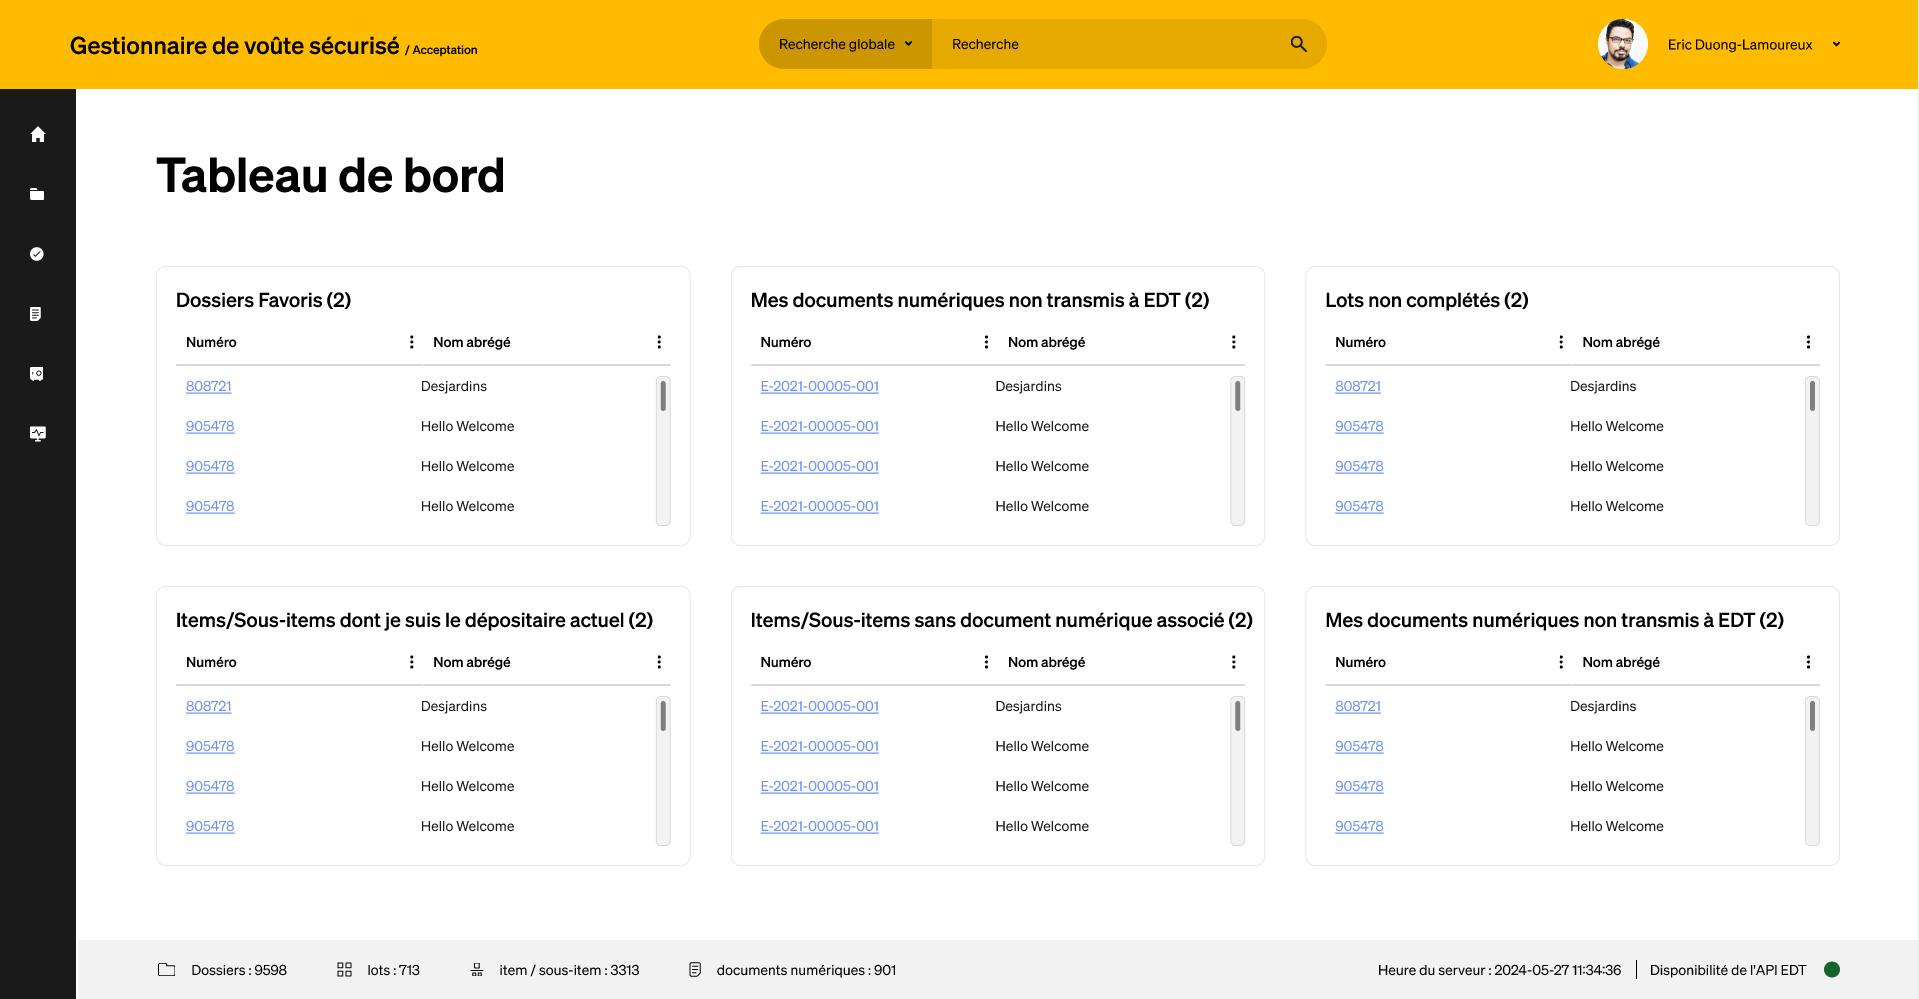Click in the Recherche search field
Viewport: 1919px width, 999px height.
[1110, 44]
